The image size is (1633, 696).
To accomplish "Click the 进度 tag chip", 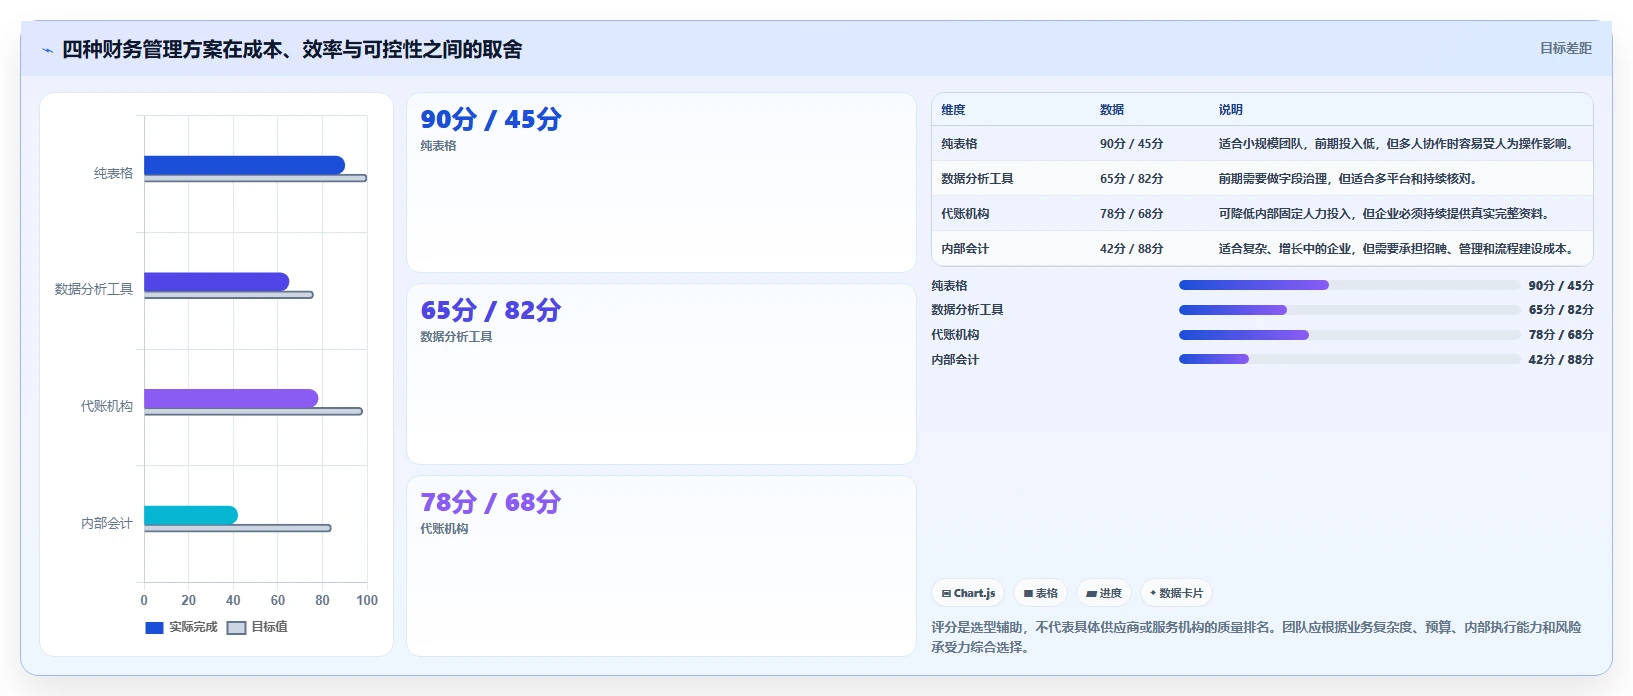I will click(x=1104, y=593).
